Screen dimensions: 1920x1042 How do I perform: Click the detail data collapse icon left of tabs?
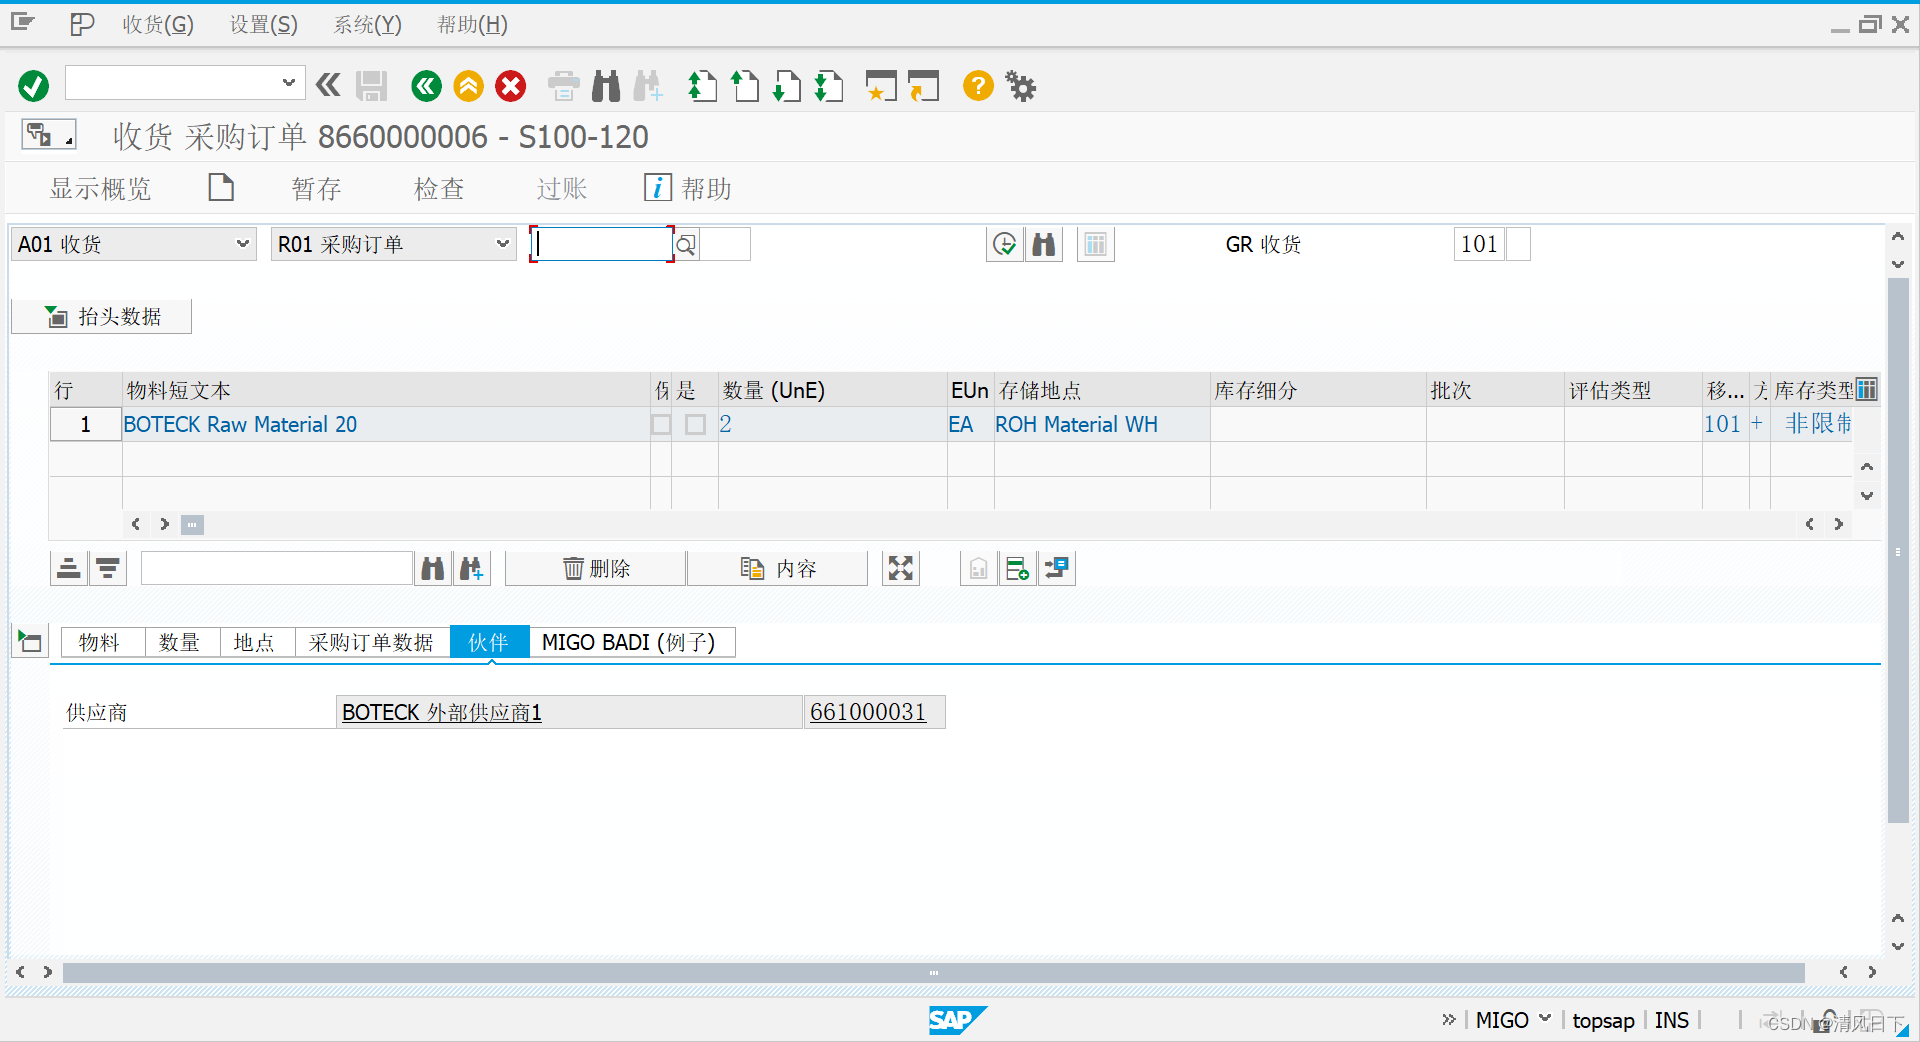coord(29,641)
